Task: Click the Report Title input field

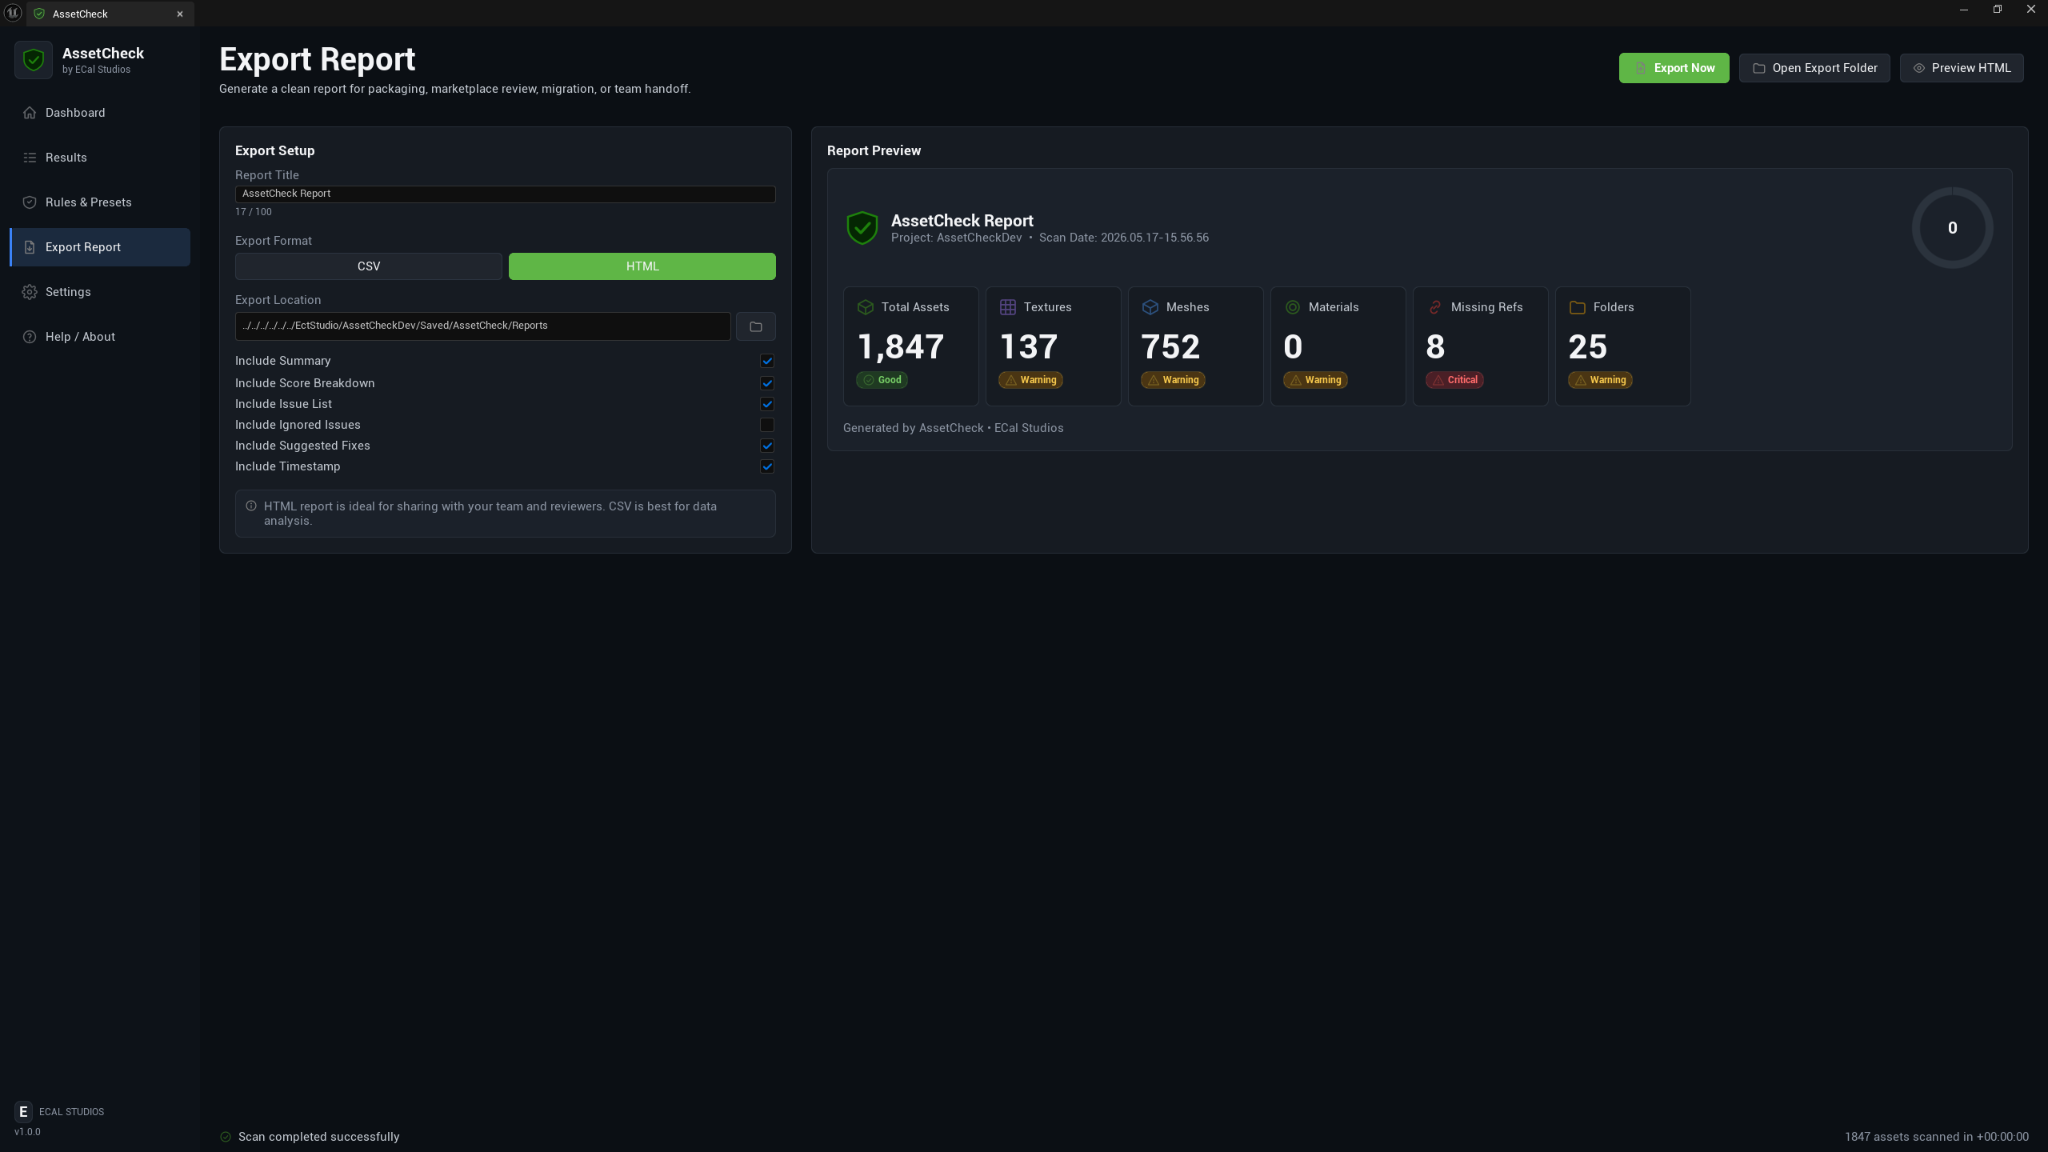Action: tap(505, 194)
